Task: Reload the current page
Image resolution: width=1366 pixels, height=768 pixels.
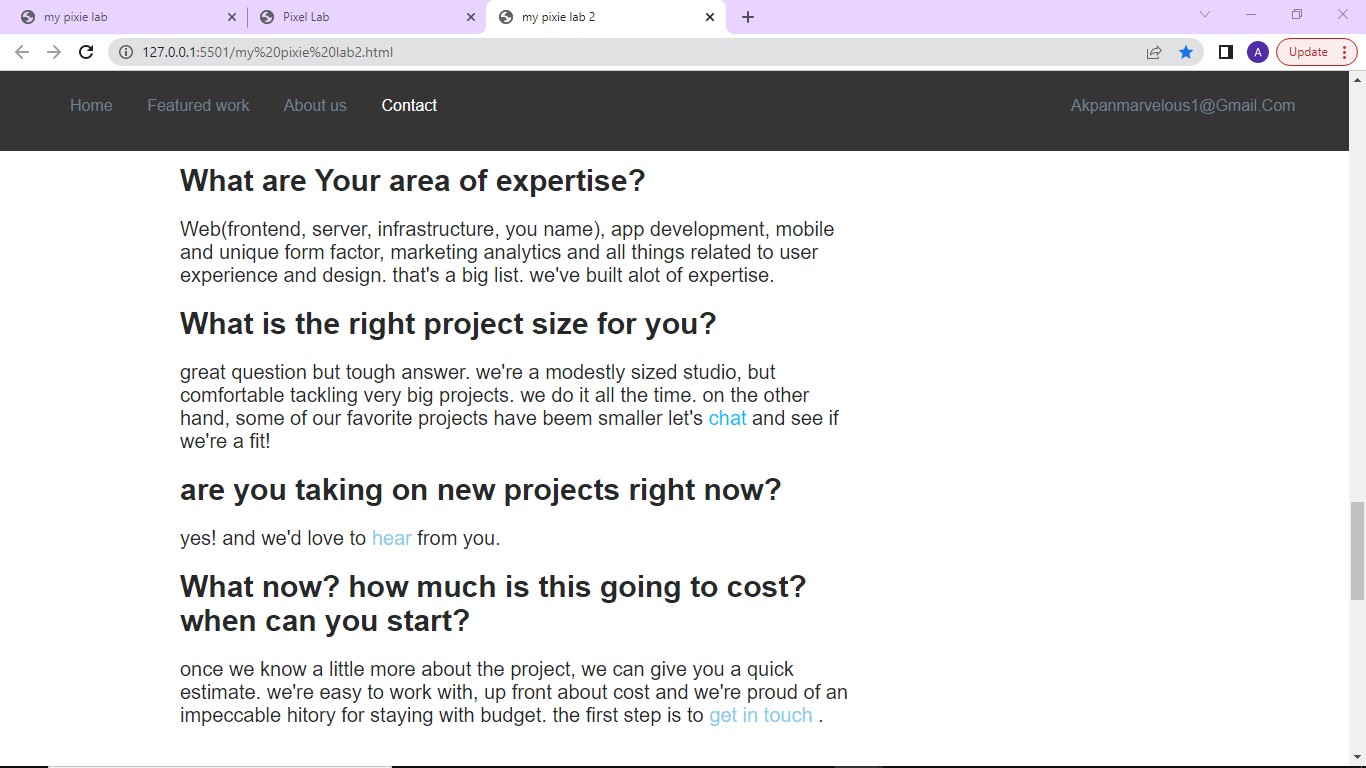Action: click(x=86, y=52)
